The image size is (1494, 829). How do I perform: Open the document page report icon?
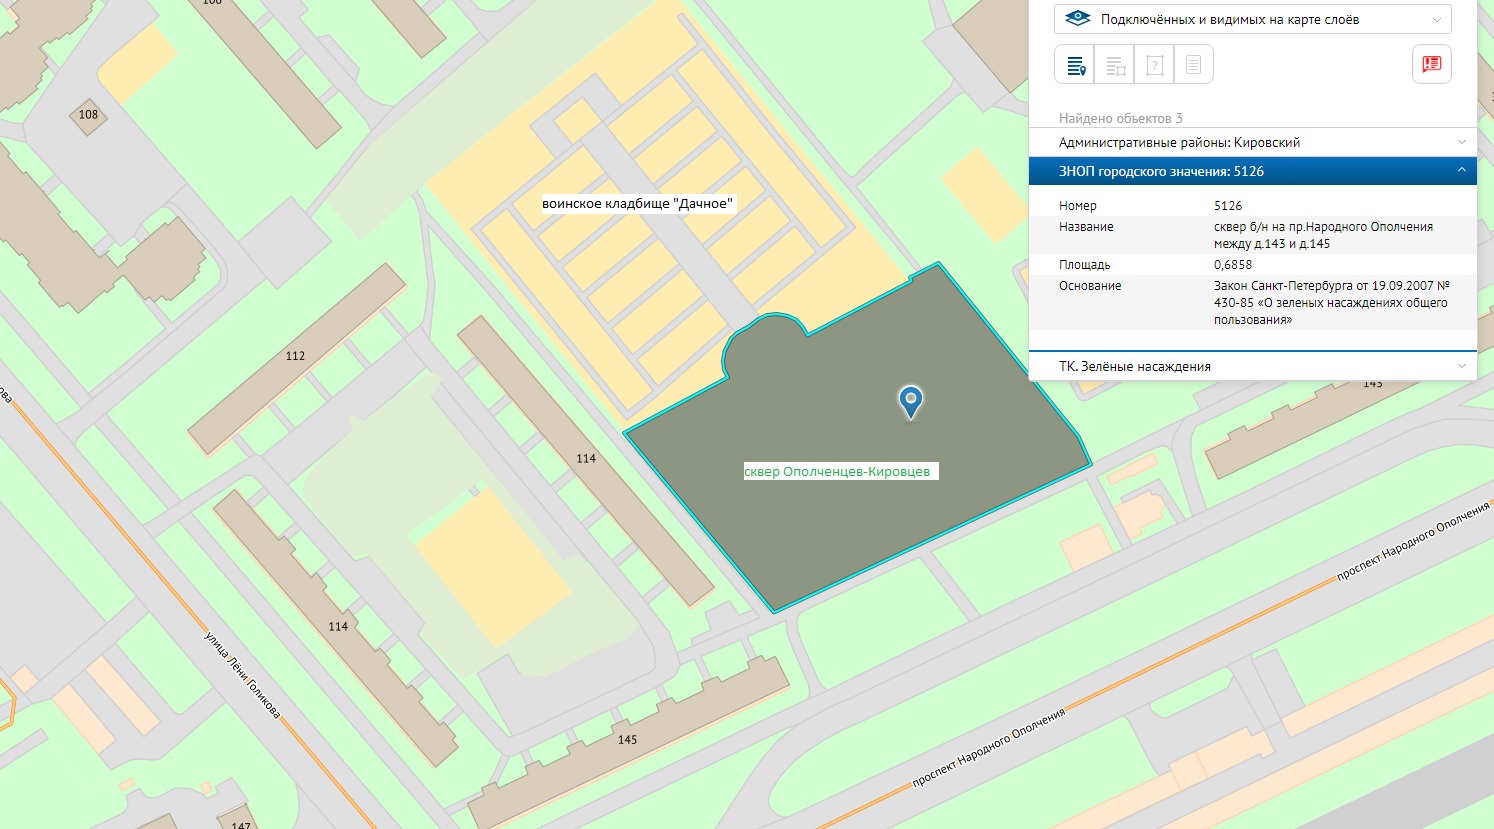point(1193,66)
